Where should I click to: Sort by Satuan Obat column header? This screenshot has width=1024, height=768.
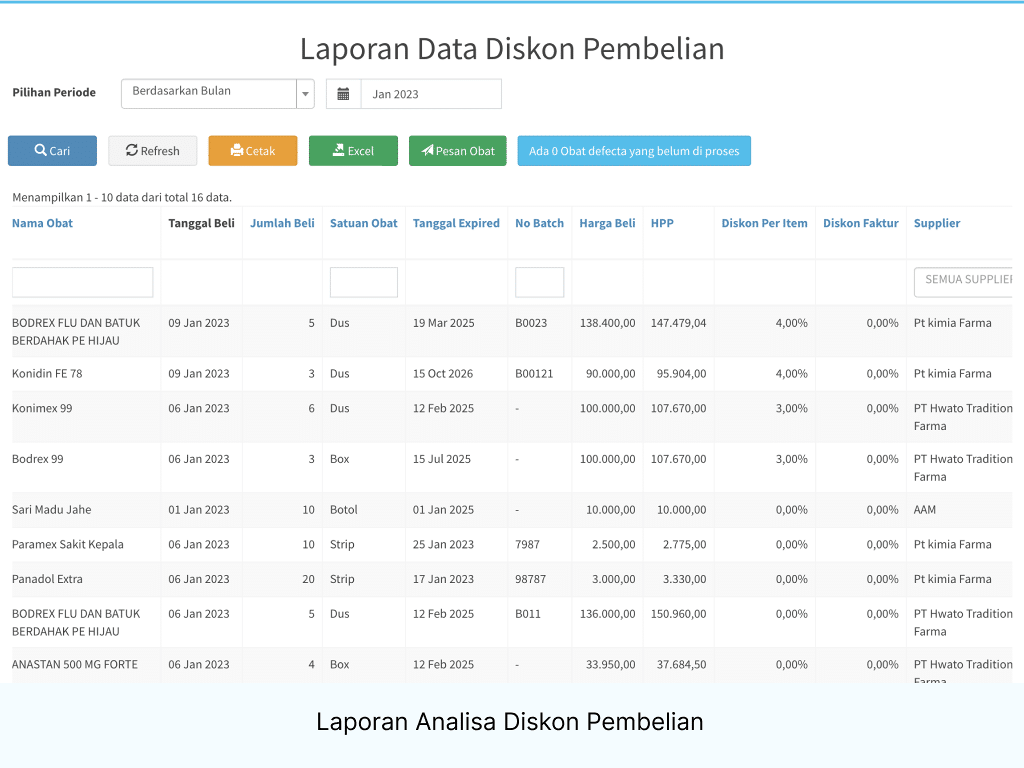click(364, 223)
